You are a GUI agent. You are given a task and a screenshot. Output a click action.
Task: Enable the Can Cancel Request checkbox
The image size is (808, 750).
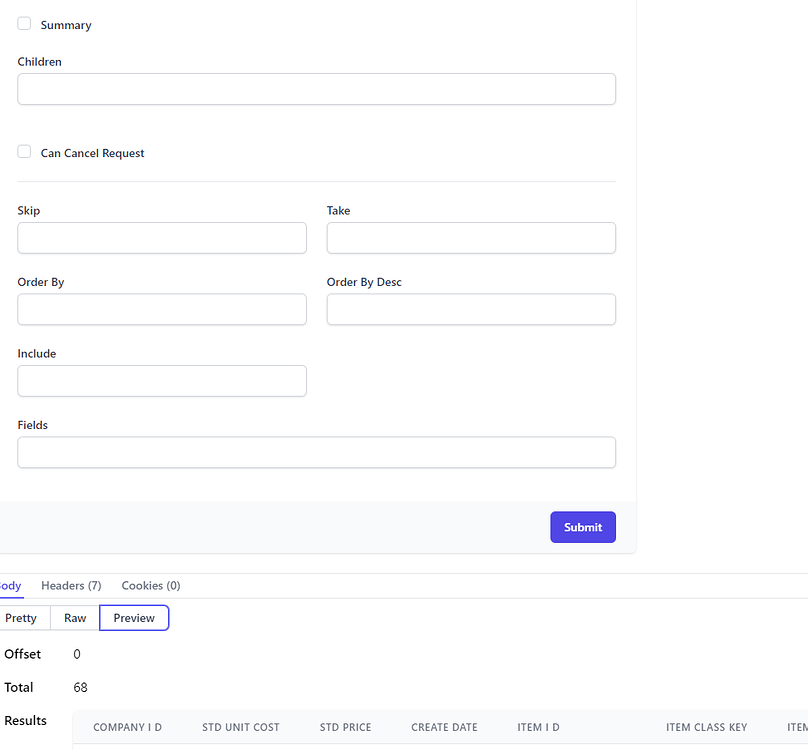point(24,152)
